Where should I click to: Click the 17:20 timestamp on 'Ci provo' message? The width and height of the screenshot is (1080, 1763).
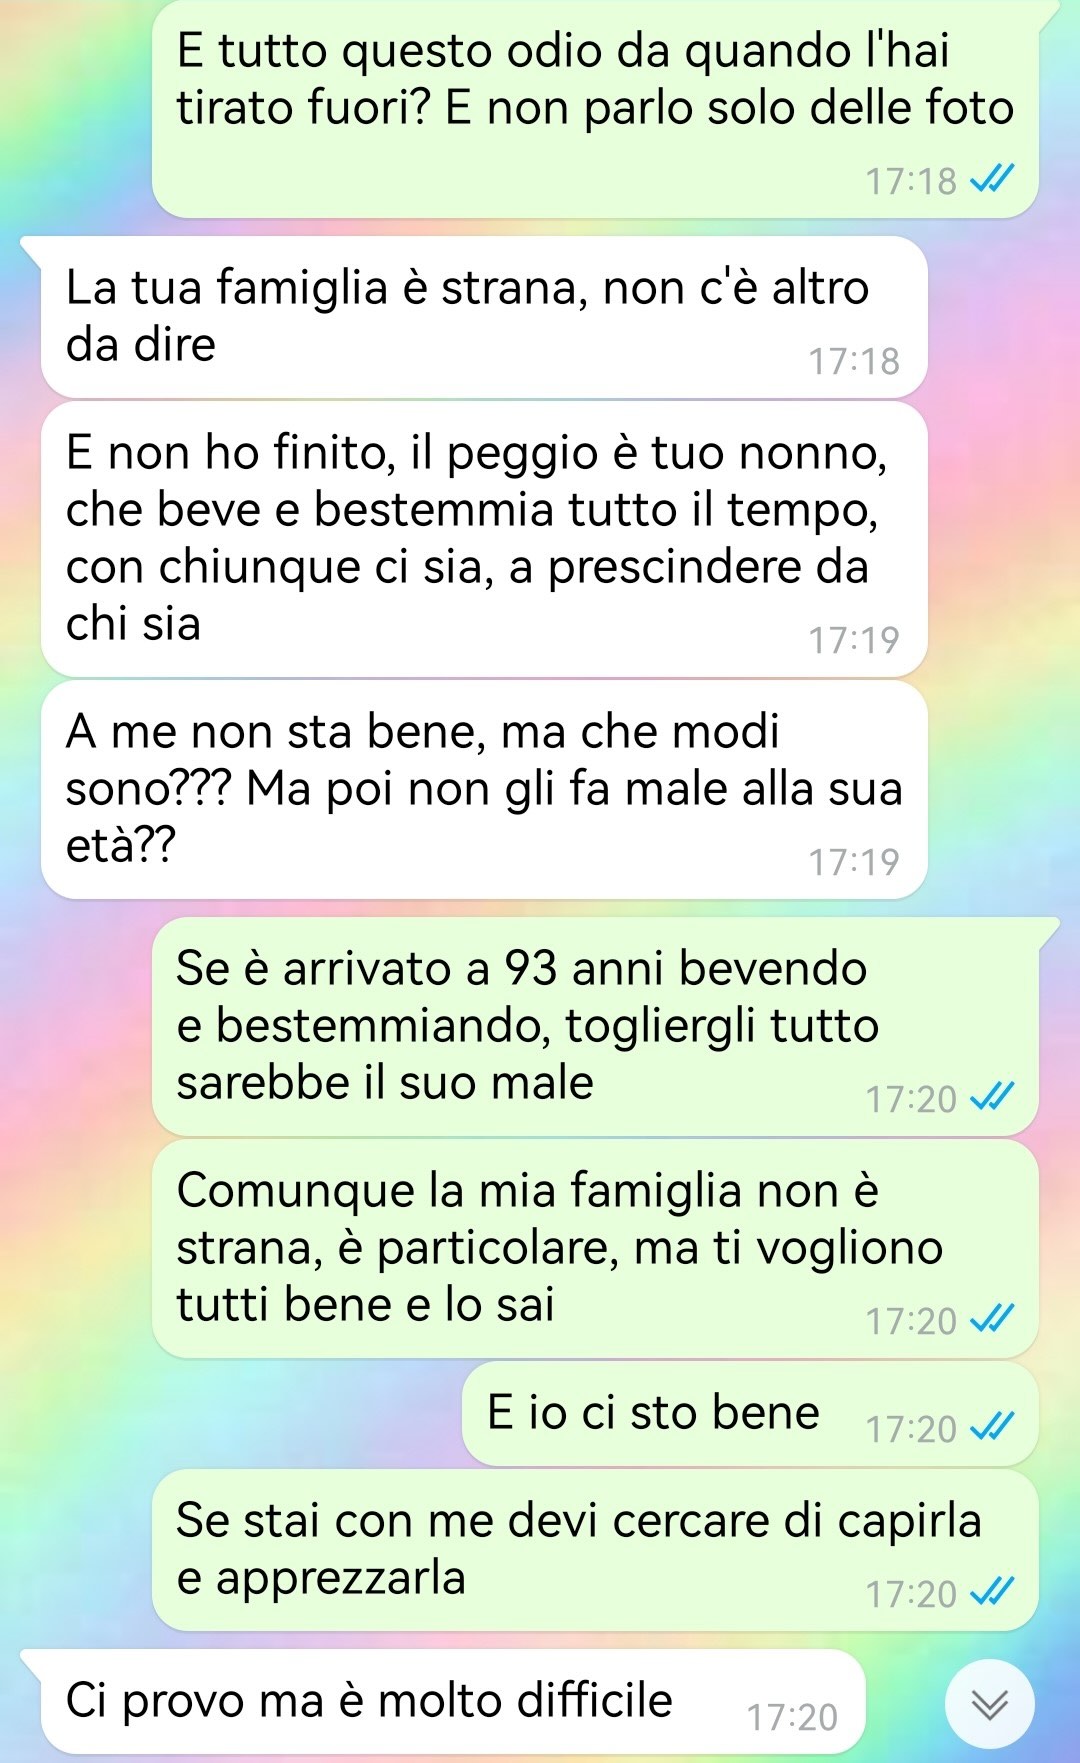click(x=792, y=1717)
